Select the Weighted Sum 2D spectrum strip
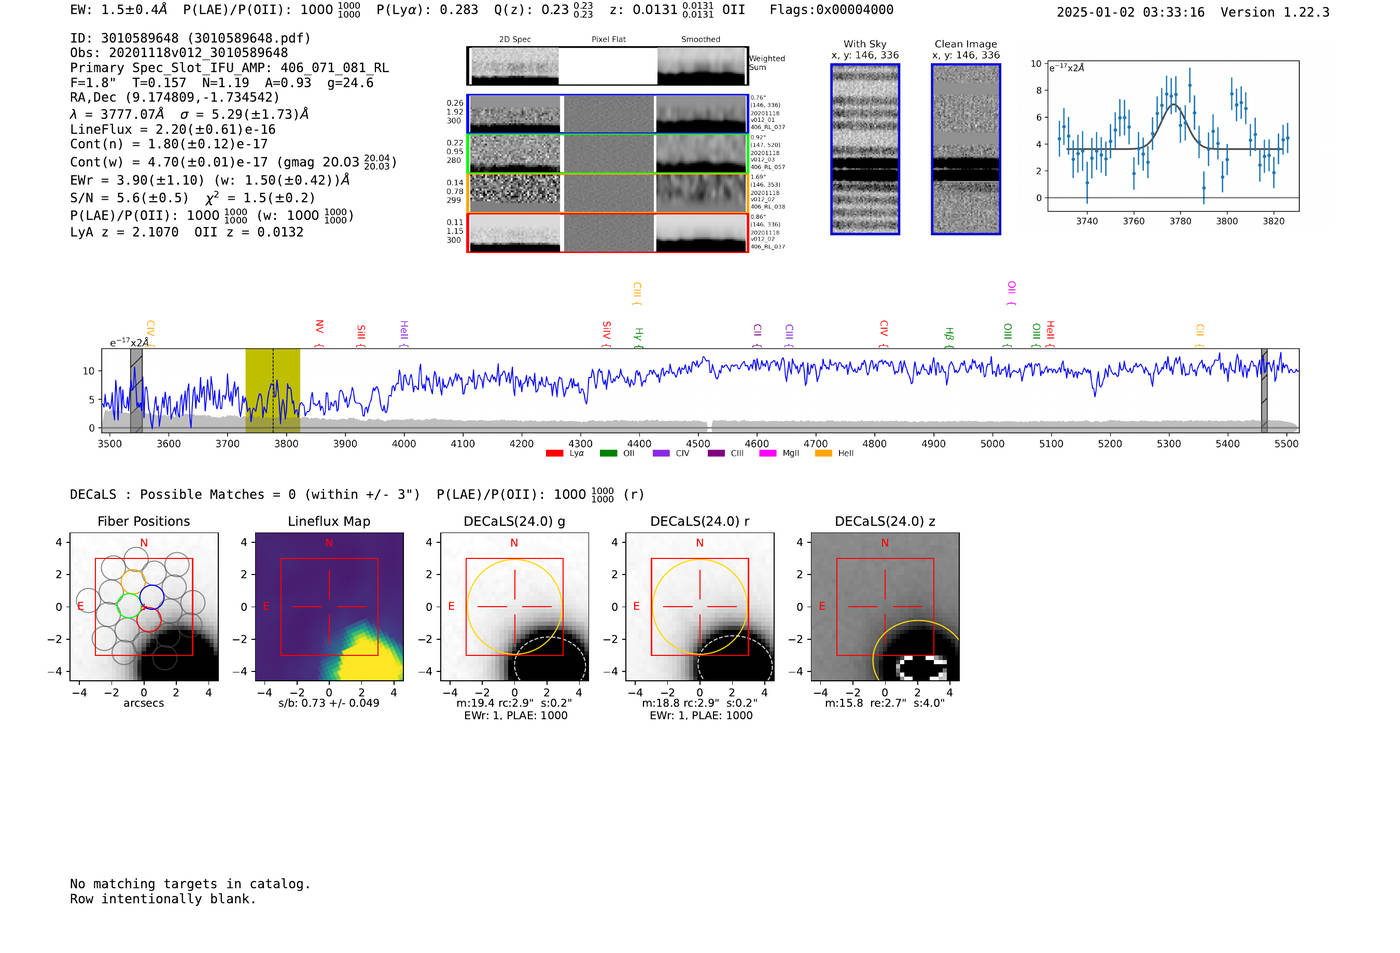 tap(608, 65)
